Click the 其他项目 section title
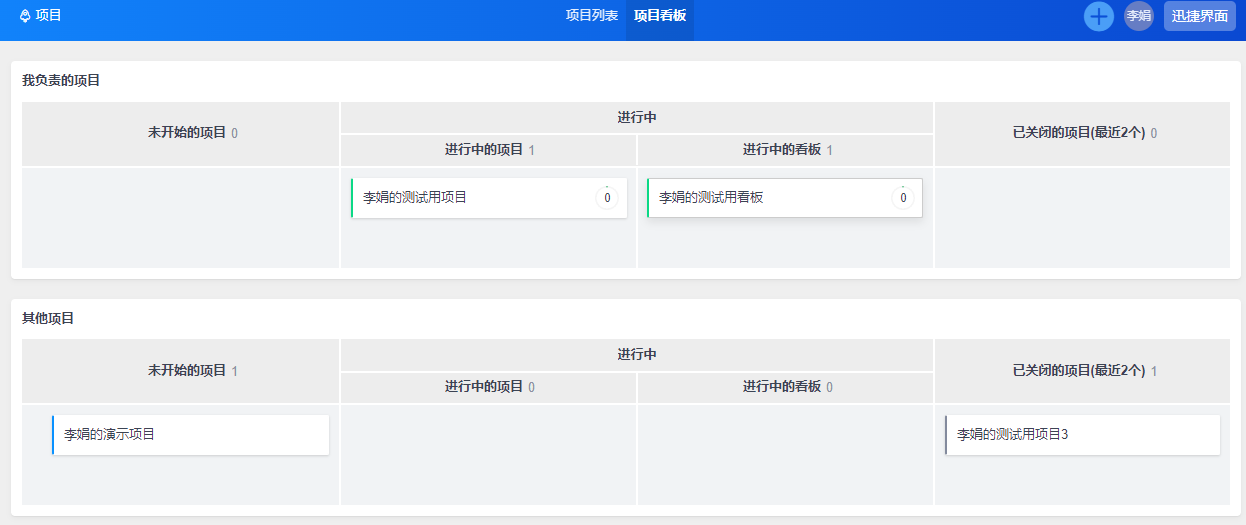 48,318
